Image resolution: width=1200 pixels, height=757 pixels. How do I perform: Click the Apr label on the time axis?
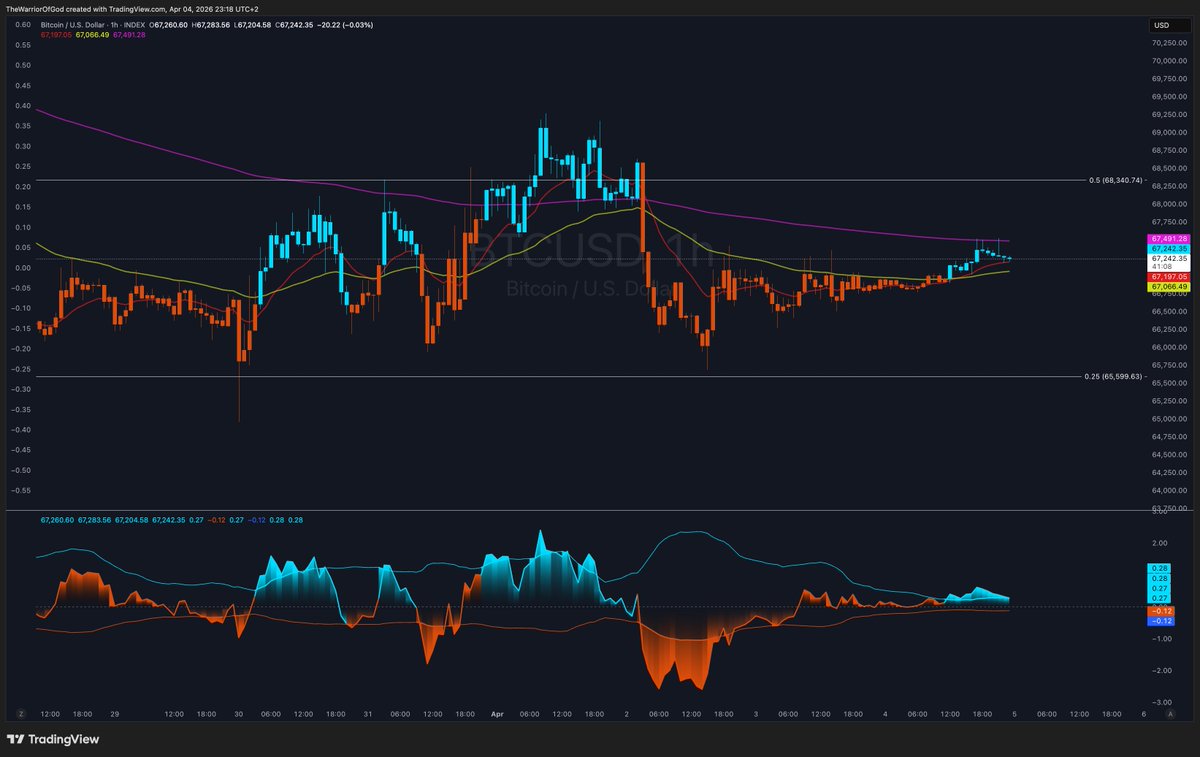(x=497, y=714)
